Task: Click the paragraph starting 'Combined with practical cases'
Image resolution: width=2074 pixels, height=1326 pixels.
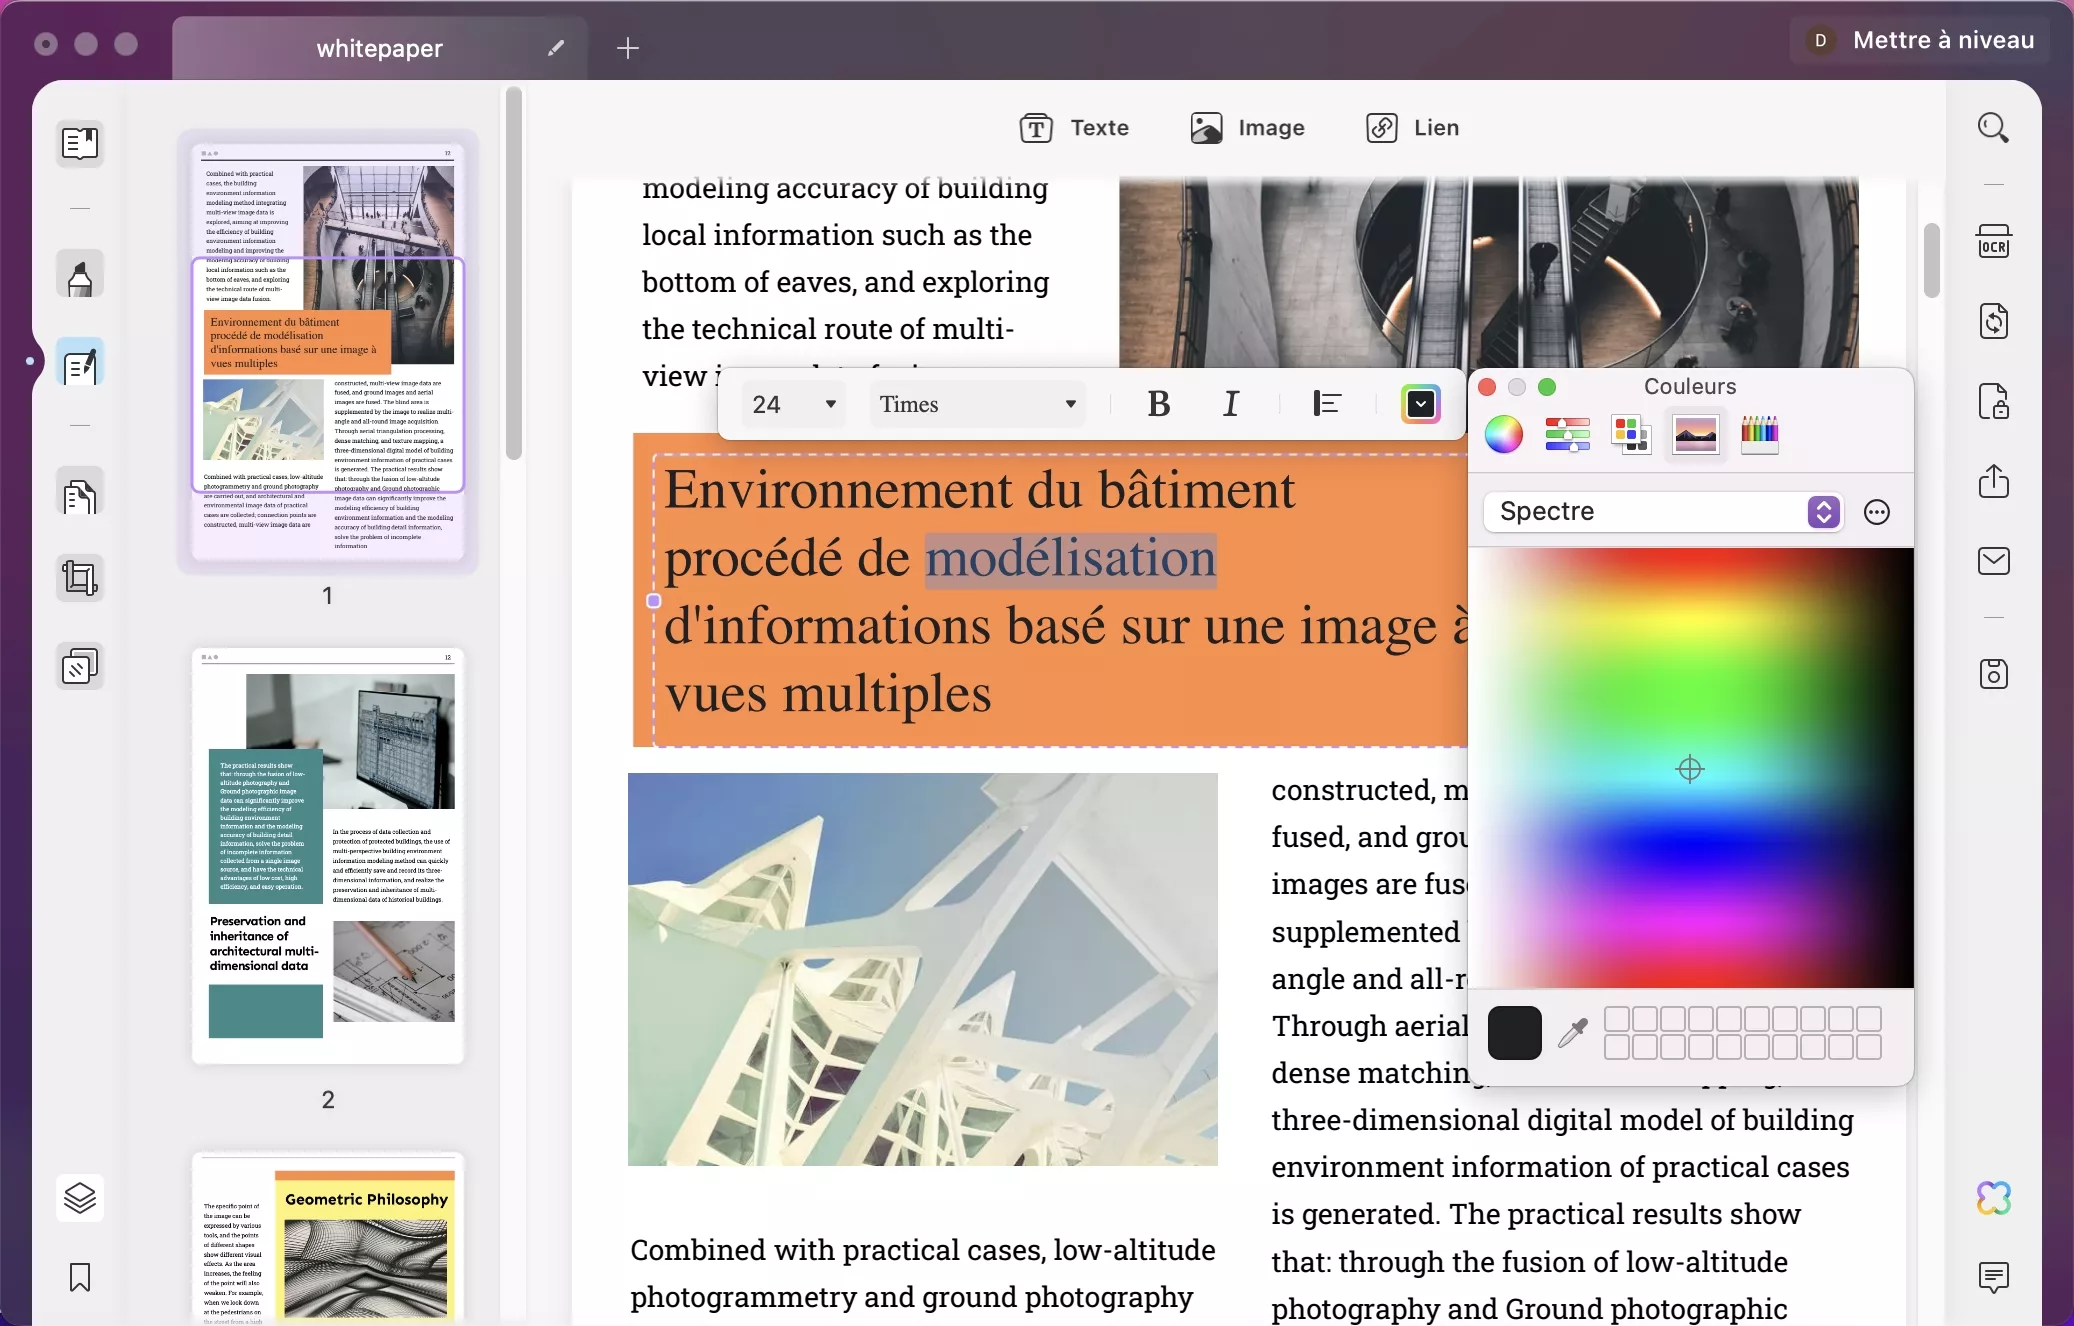Action: point(922,1273)
